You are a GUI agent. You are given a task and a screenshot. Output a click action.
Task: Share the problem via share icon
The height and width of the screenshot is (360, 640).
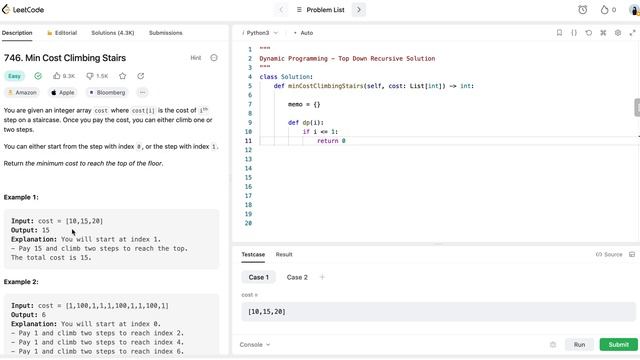(141, 76)
